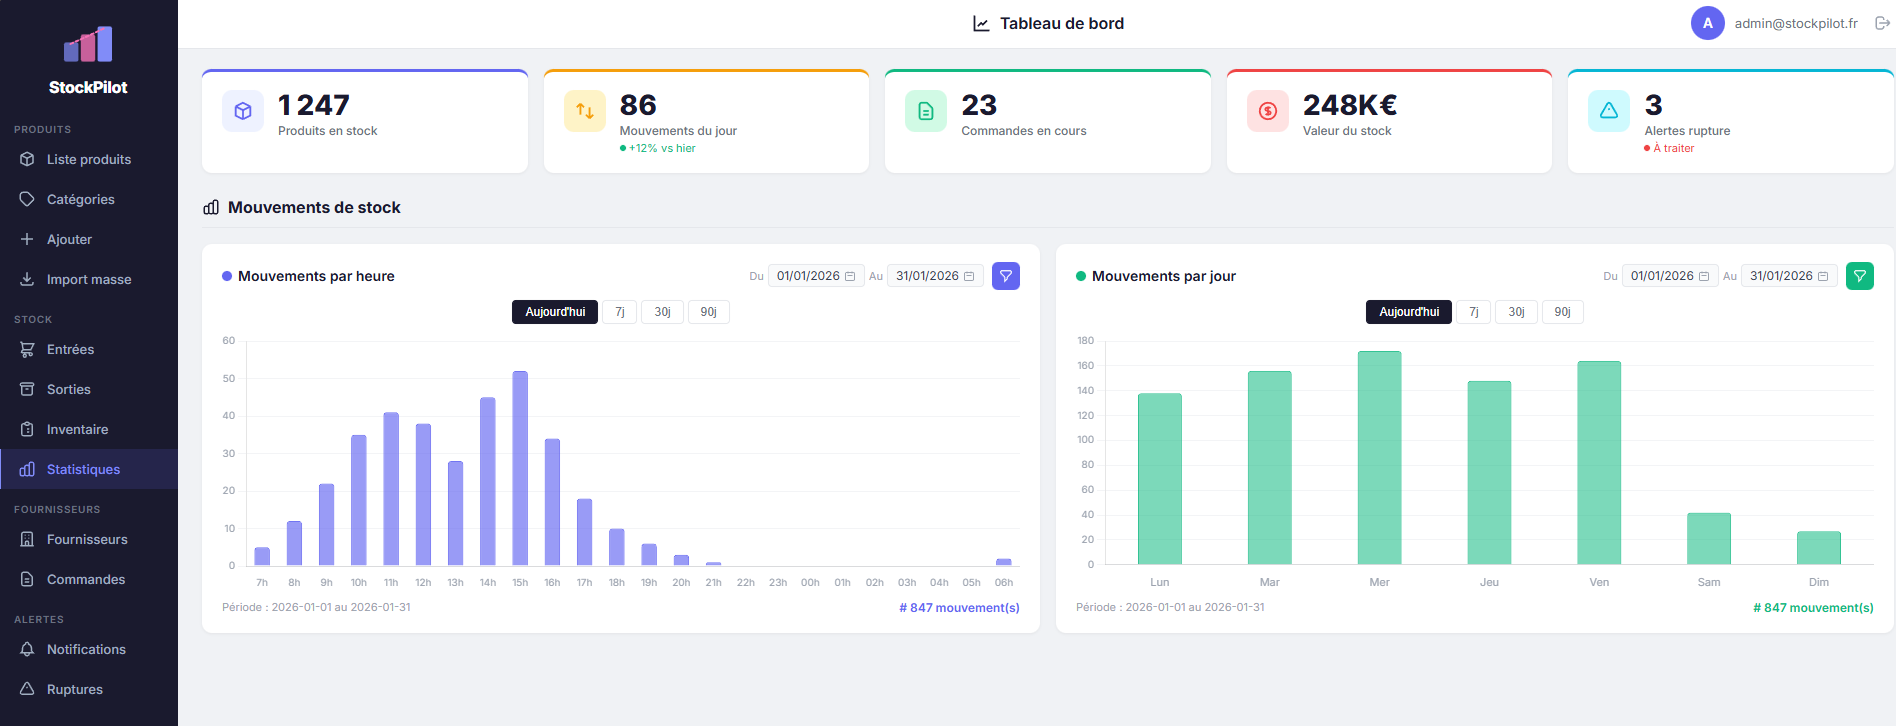
Task: Go to Inventaire in the sidebar
Action: [x=77, y=429]
